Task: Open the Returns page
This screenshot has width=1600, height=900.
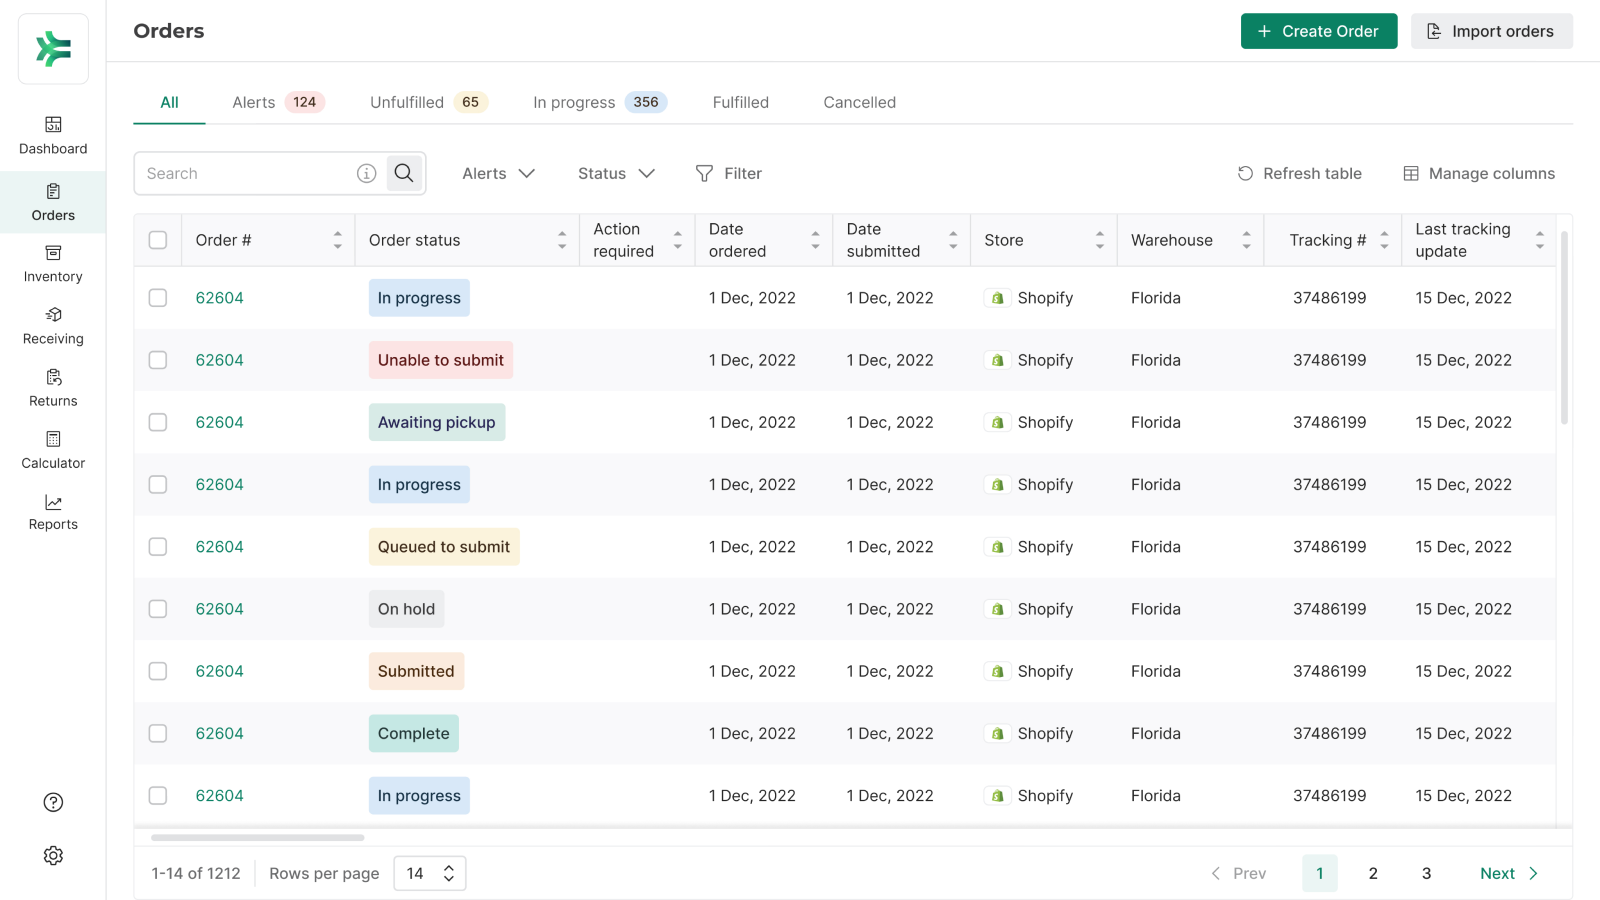Action: 53,388
